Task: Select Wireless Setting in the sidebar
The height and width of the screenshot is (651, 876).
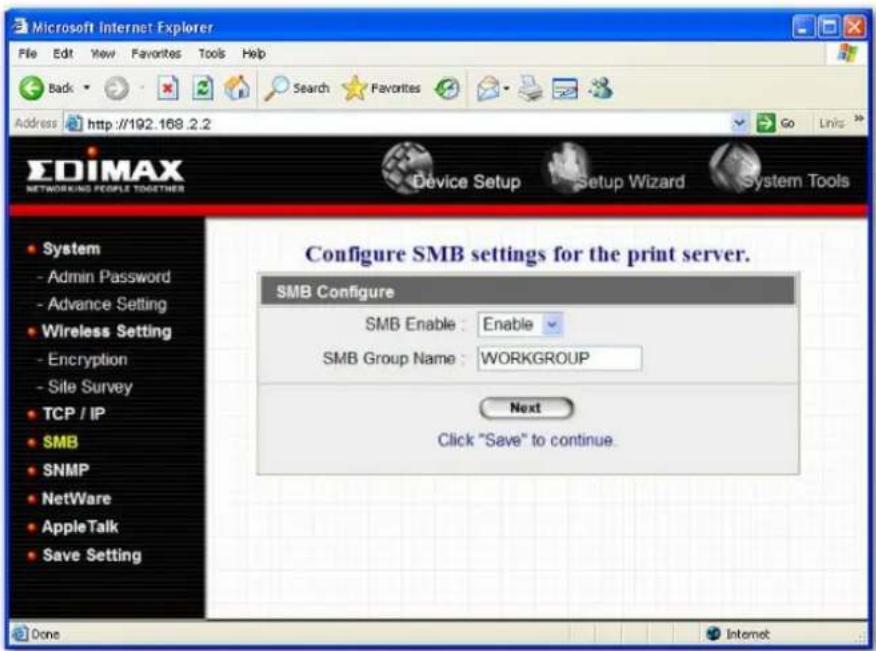Action: tap(107, 331)
